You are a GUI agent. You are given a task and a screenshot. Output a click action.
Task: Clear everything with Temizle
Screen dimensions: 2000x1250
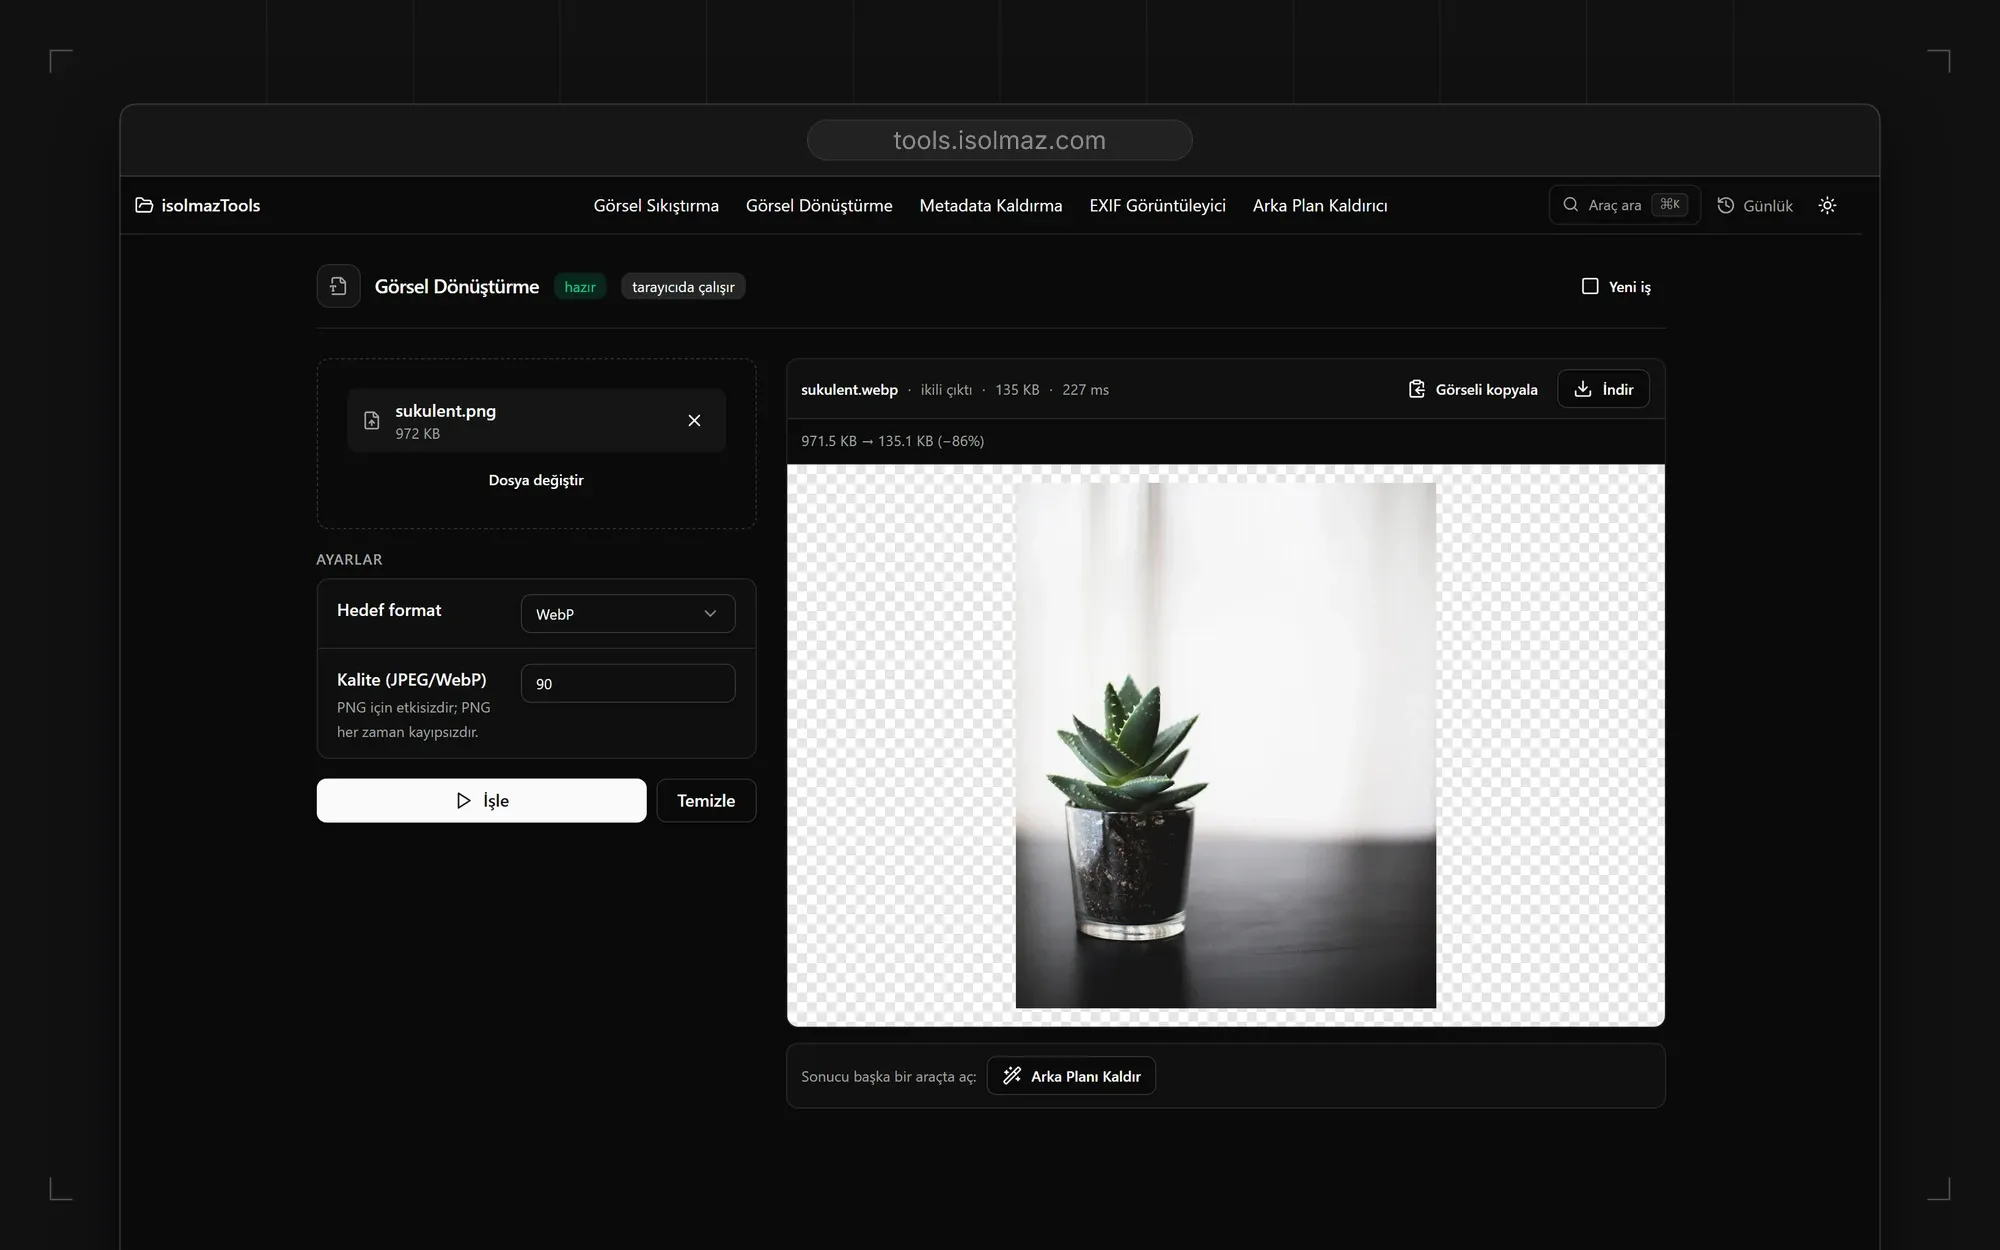(x=706, y=800)
